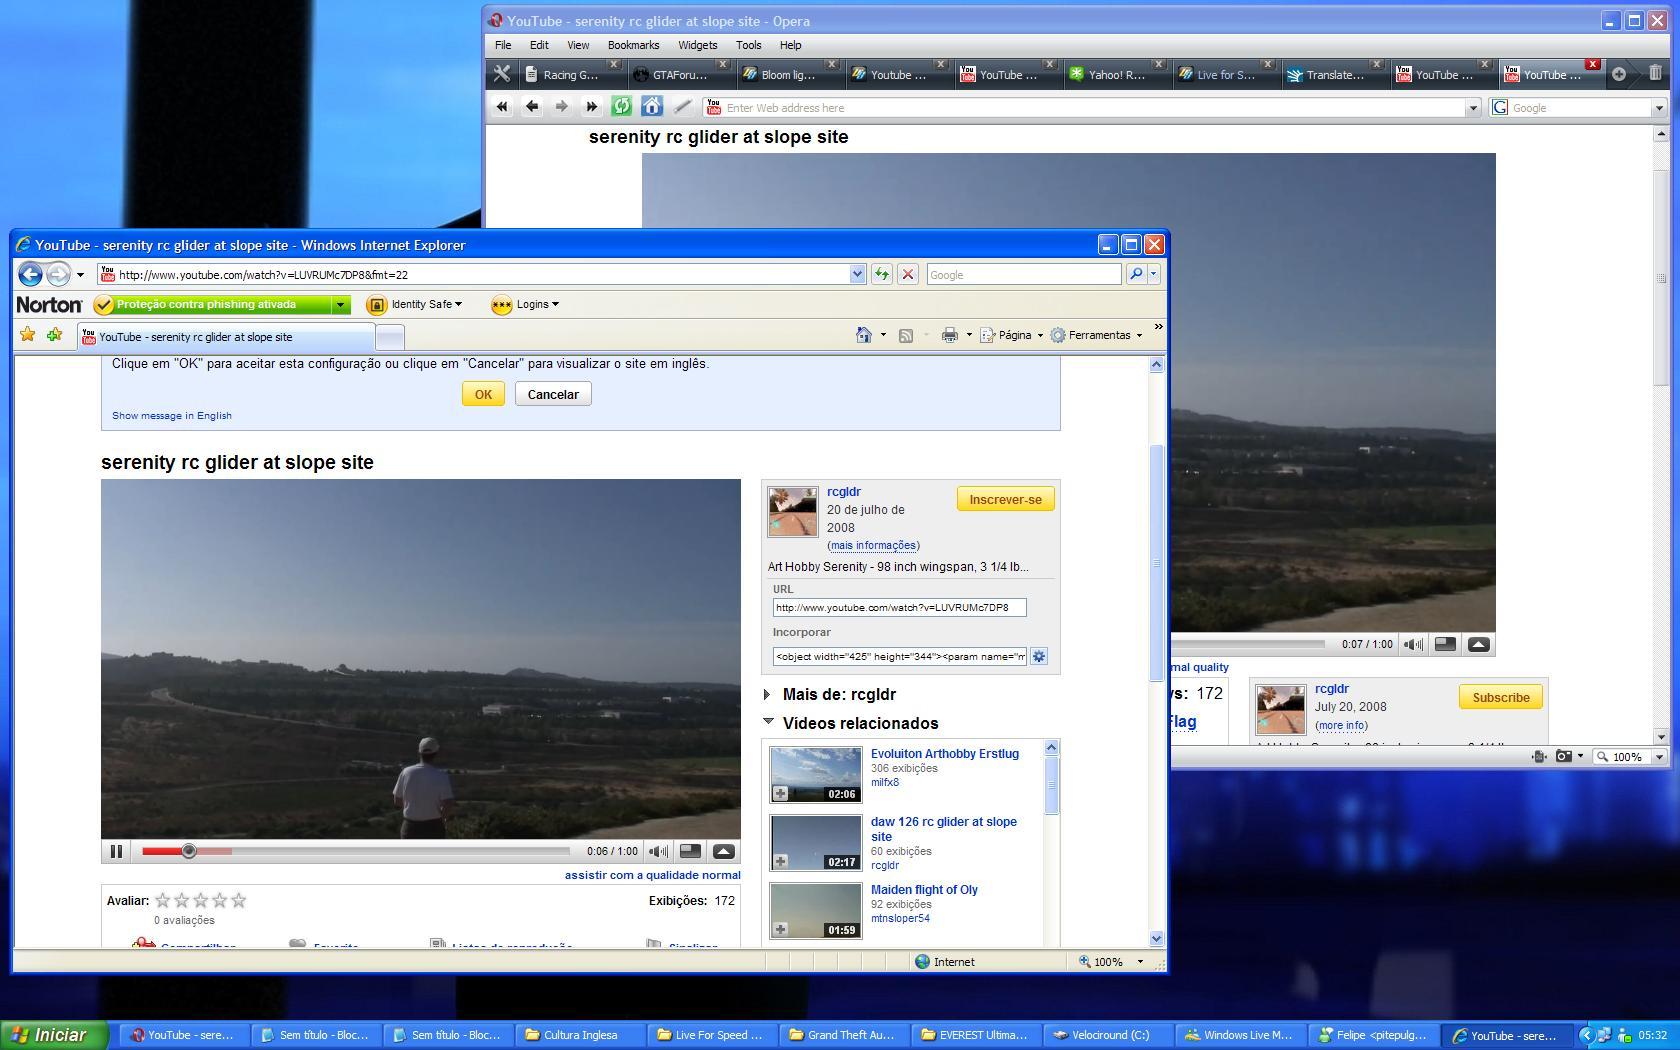Image resolution: width=1680 pixels, height=1050 pixels.
Task: Expand fullscreen in Internet Explorer video player
Action: 723,851
